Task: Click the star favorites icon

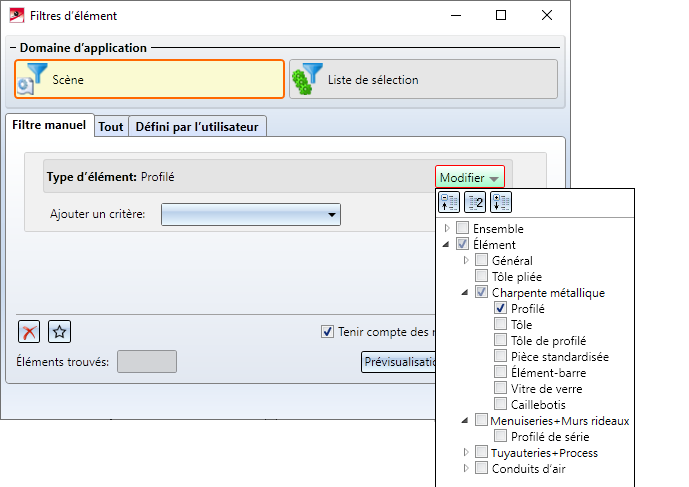Action: point(60,333)
